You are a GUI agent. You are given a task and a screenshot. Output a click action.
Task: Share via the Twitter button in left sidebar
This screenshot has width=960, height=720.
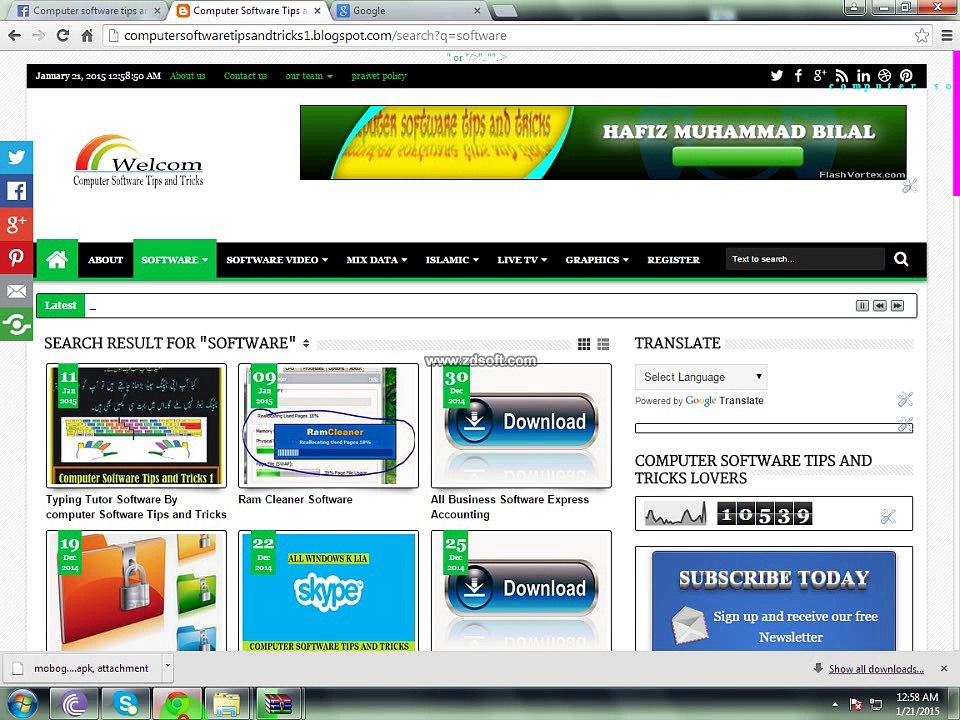(16, 157)
